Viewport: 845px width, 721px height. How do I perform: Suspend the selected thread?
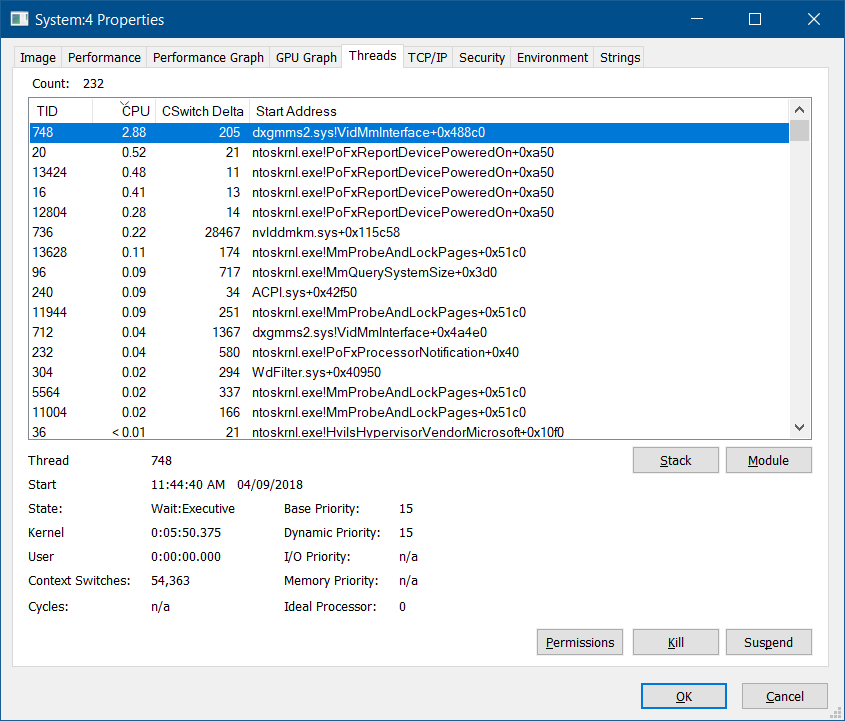tap(769, 642)
